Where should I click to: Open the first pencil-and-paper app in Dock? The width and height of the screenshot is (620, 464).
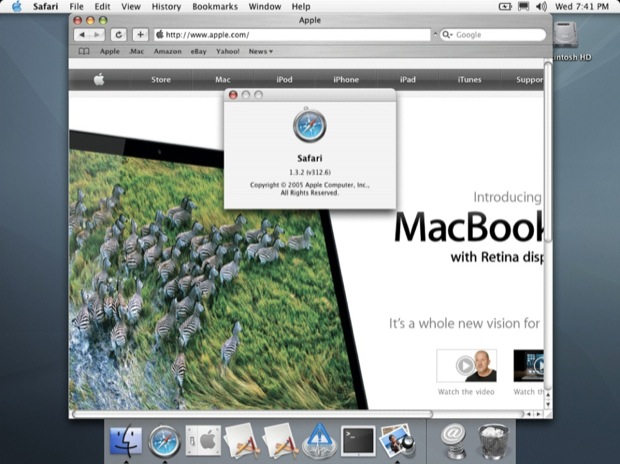[242, 440]
